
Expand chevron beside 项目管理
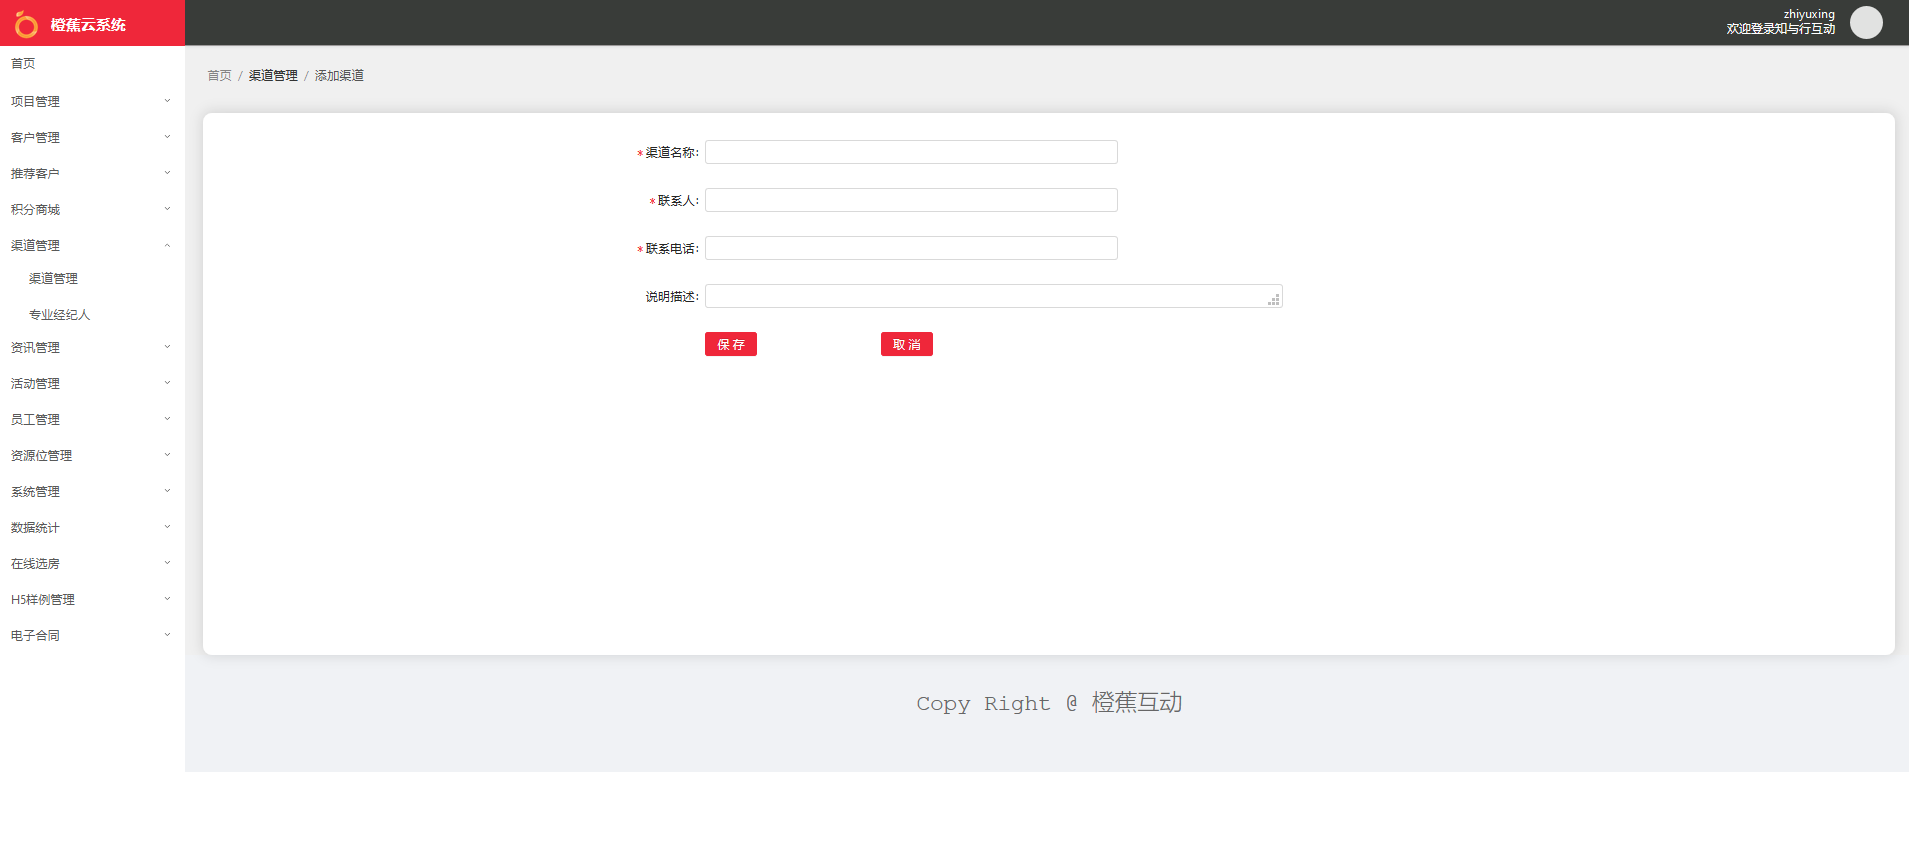click(x=167, y=101)
